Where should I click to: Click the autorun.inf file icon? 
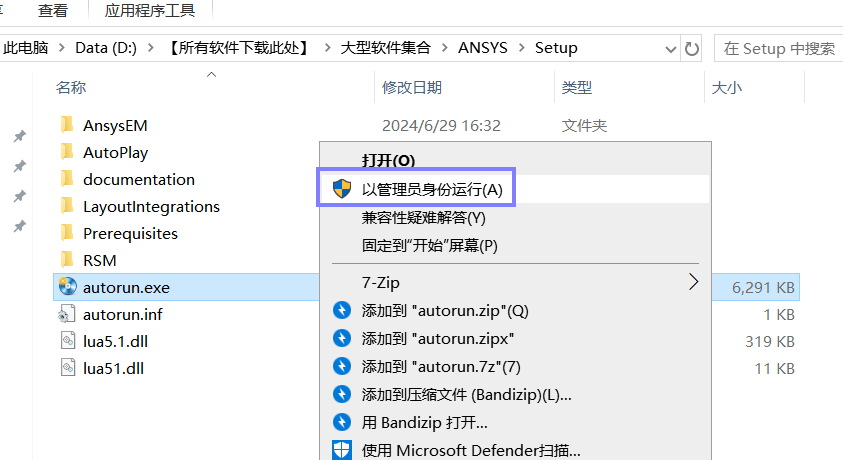(x=67, y=313)
